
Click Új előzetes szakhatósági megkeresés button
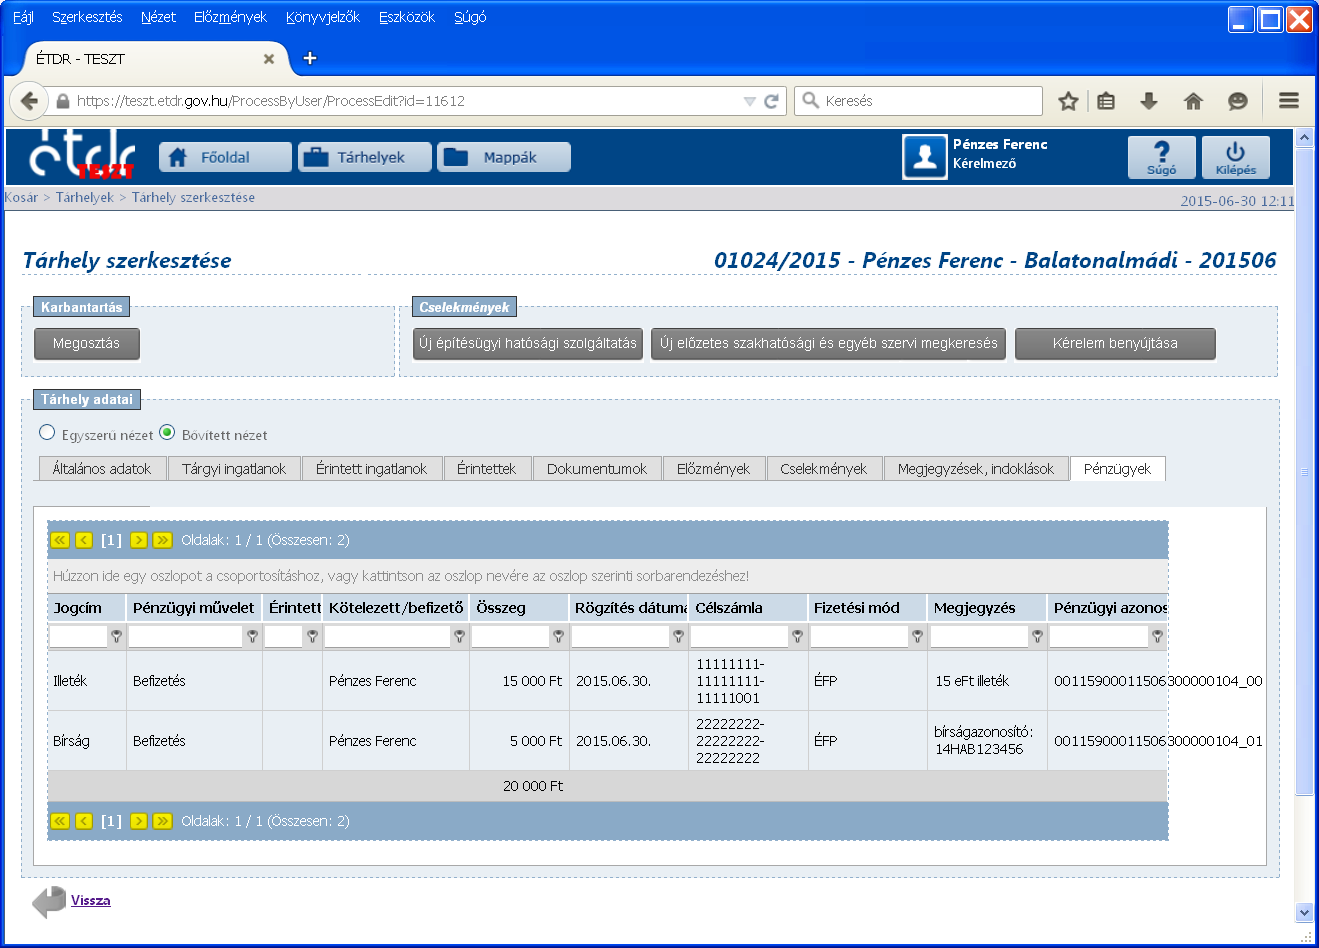pyautogui.click(x=828, y=343)
